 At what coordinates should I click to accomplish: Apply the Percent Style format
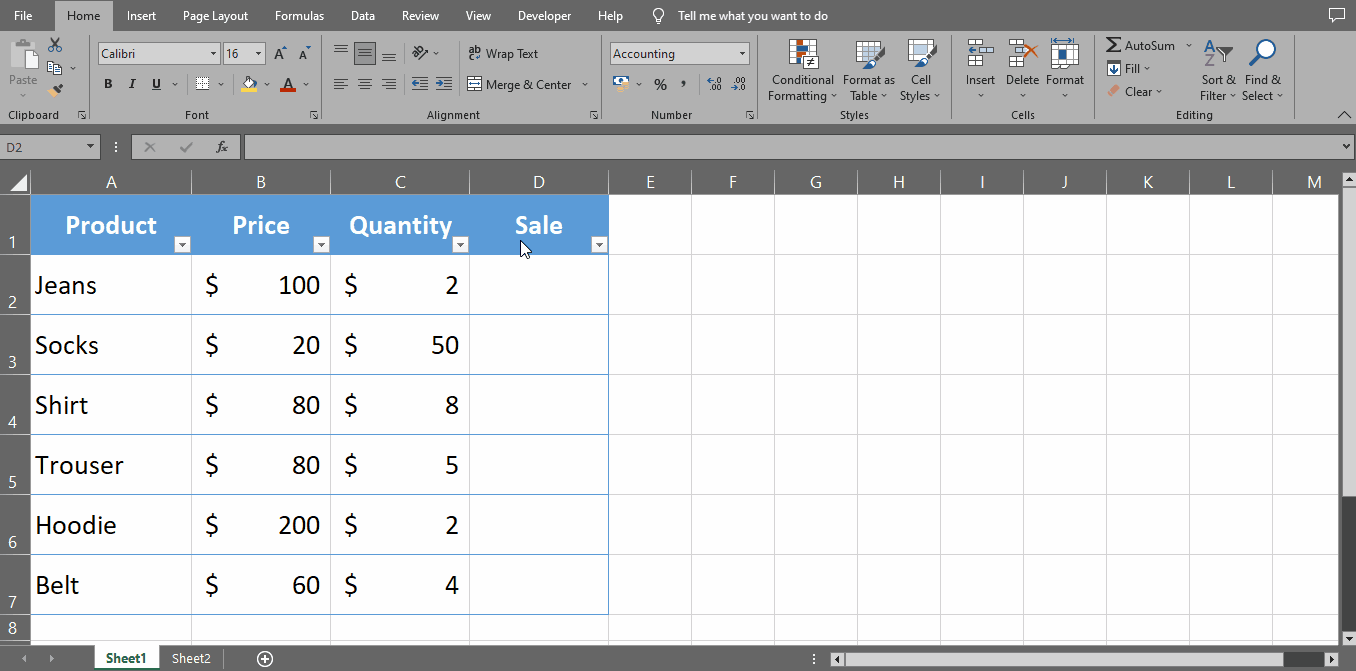[x=660, y=84]
